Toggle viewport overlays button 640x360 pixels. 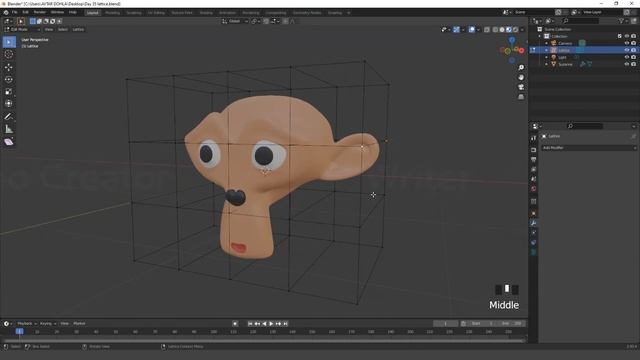point(472,29)
